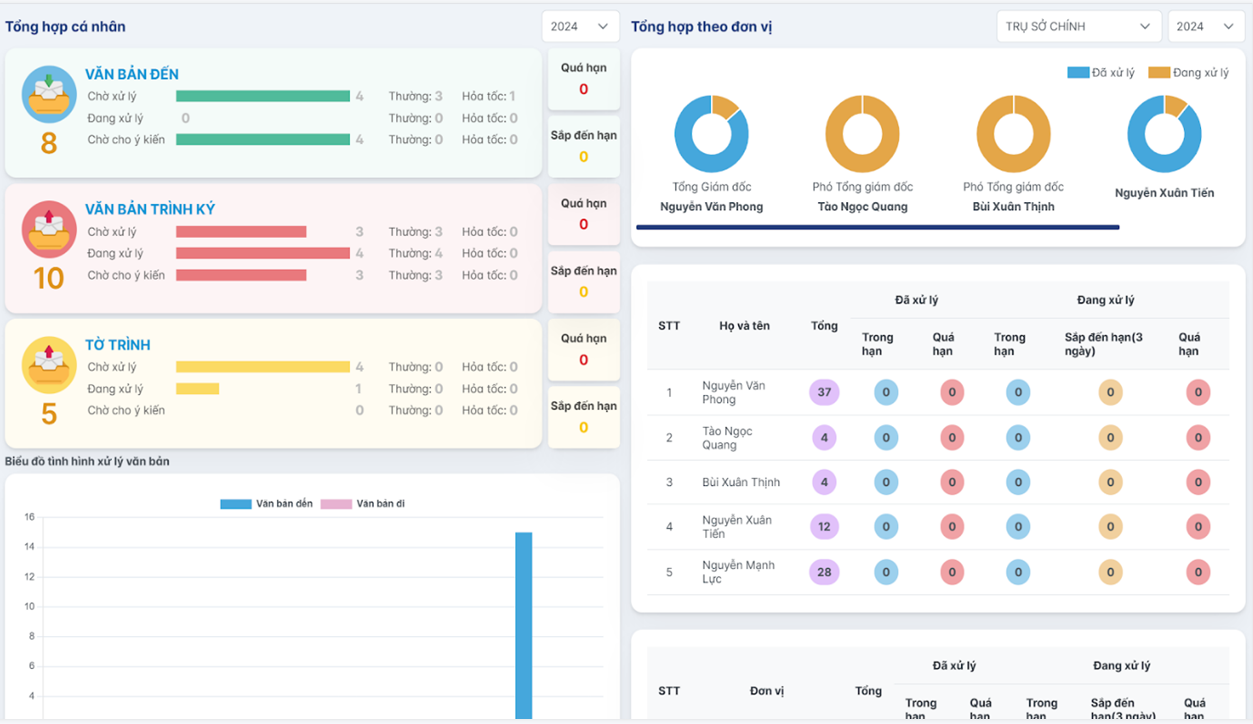Click the Tờ trình yellow icon
The image size is (1253, 724).
[x=49, y=365]
